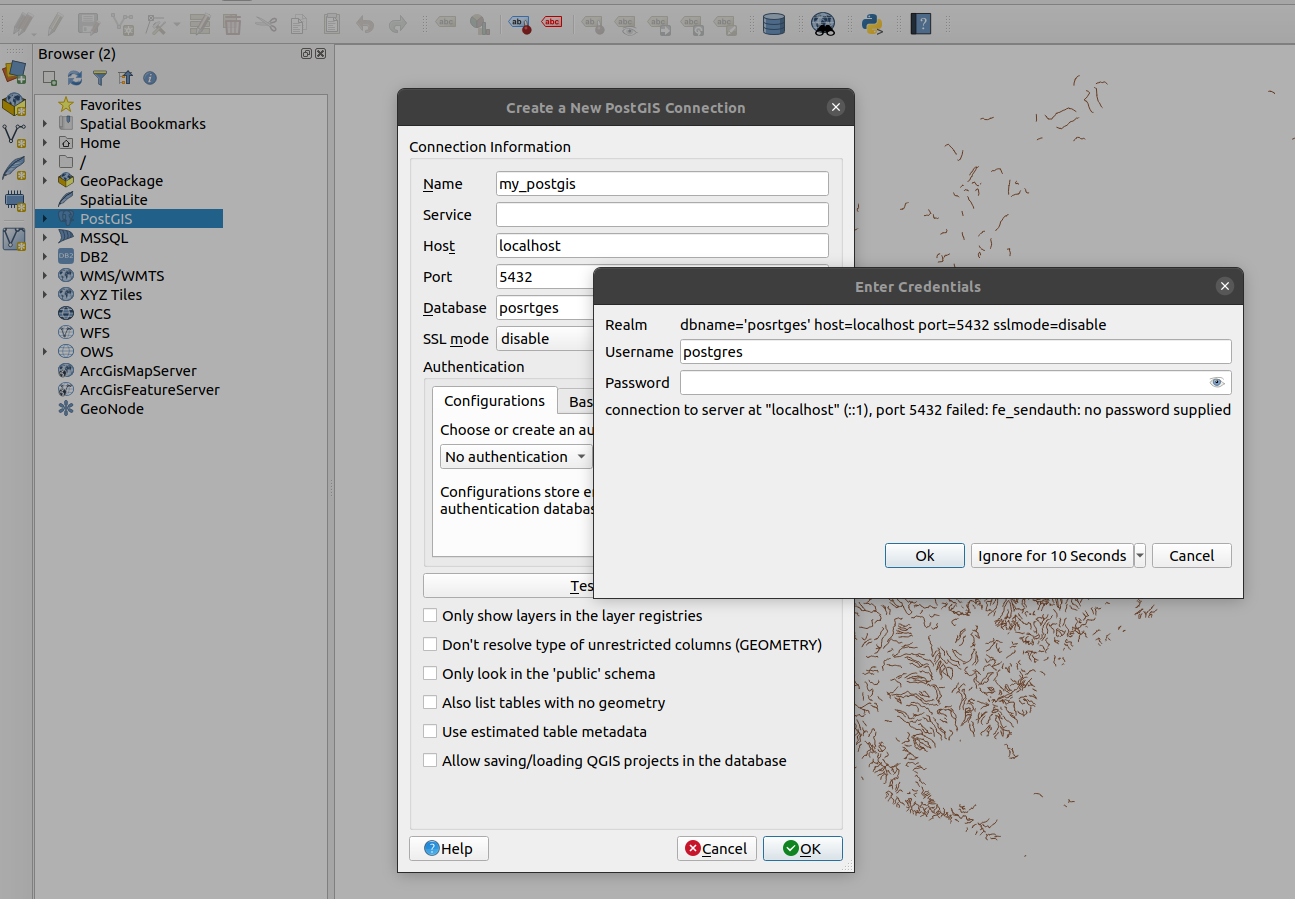Open the 'No authentication' dropdown
Image resolution: width=1295 pixels, height=899 pixels.
coord(515,457)
